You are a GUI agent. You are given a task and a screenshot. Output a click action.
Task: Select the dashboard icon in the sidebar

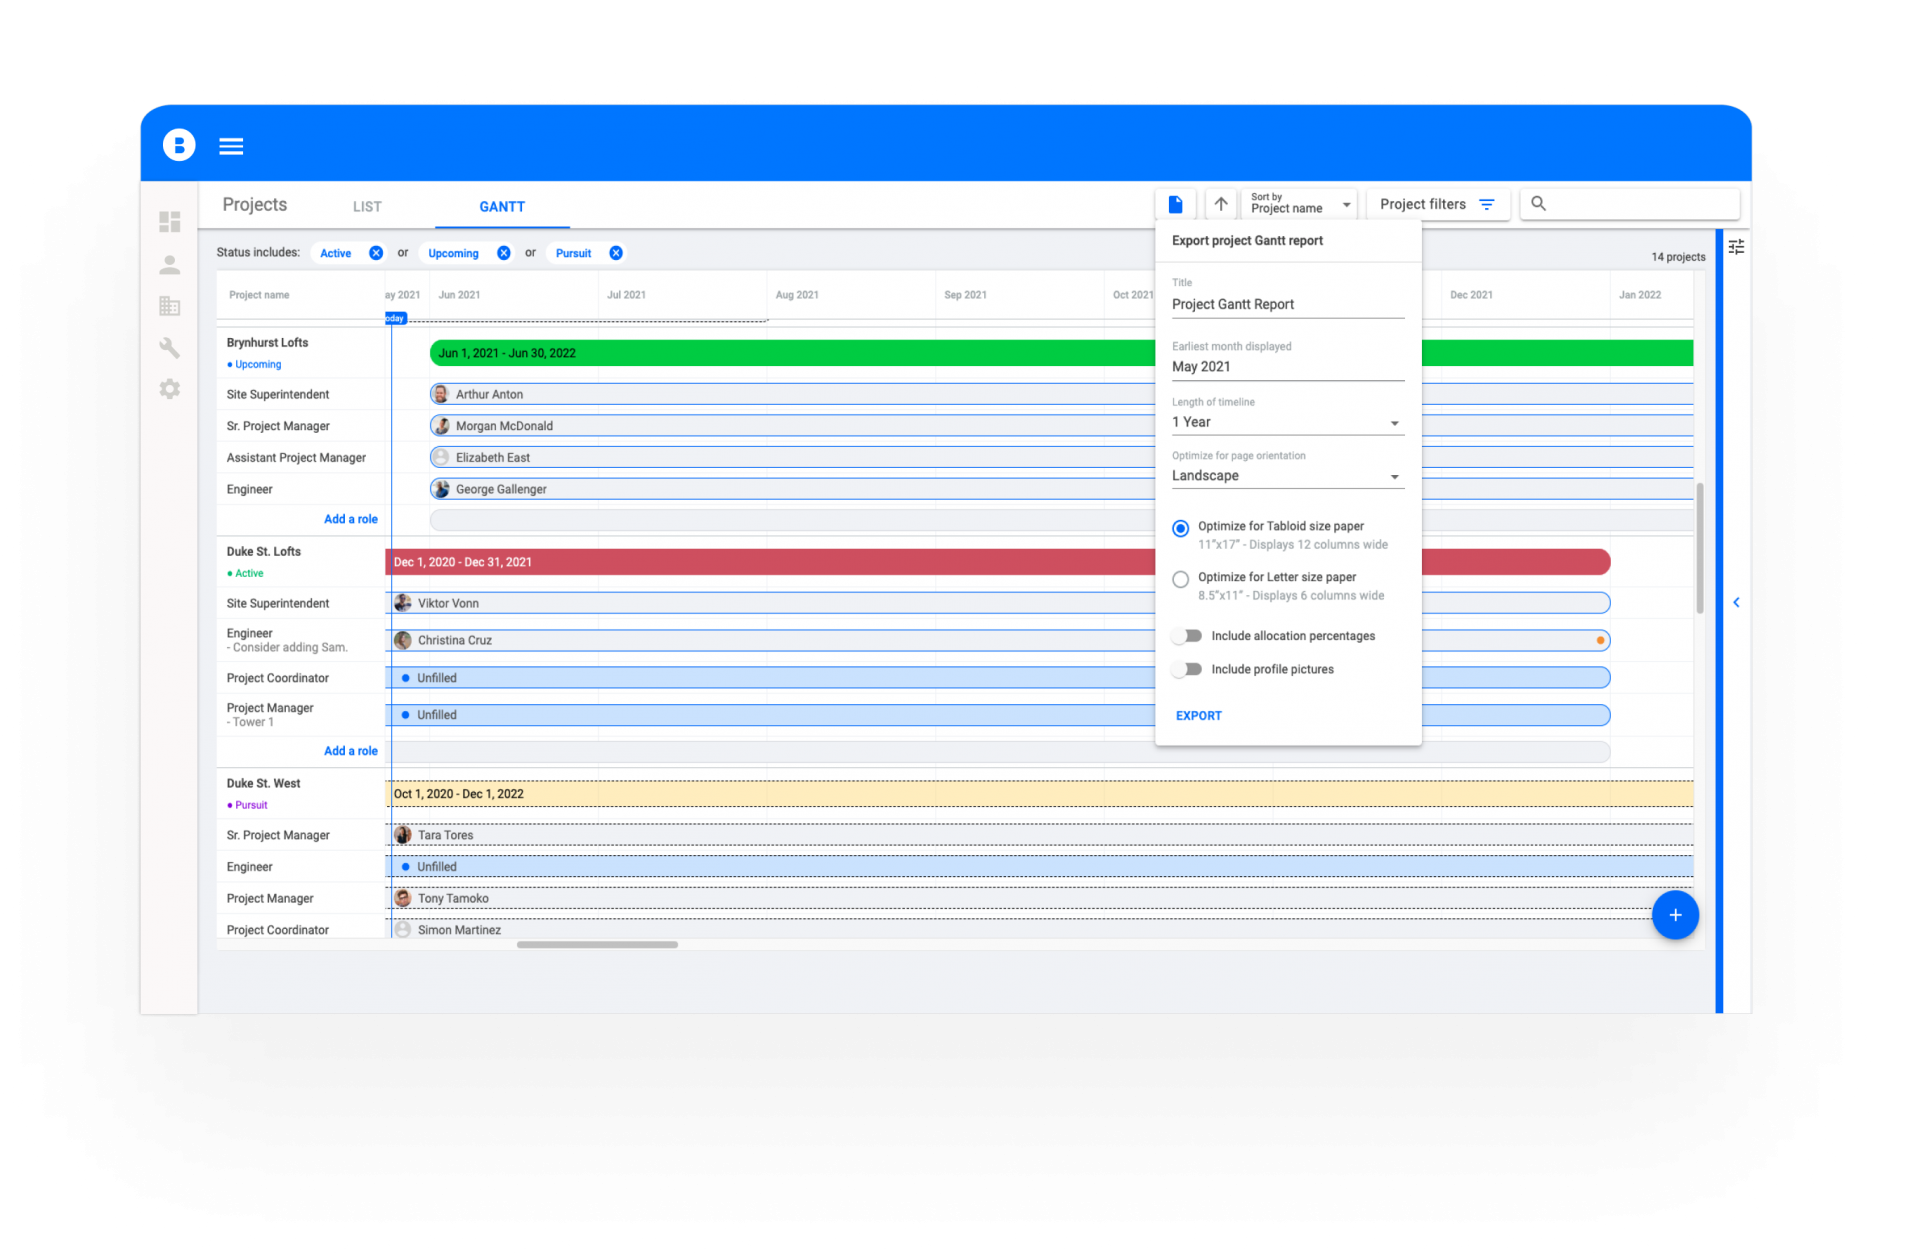[x=170, y=221]
